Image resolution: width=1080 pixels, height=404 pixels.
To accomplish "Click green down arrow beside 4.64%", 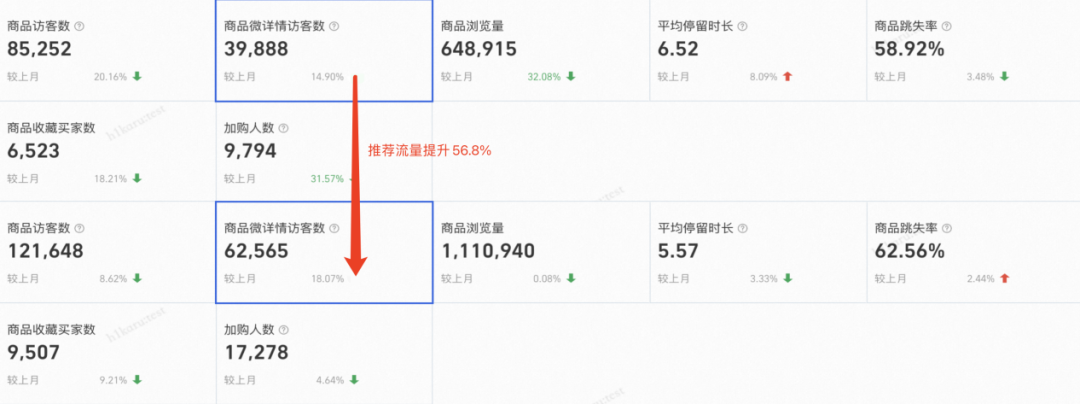I will pyautogui.click(x=354, y=379).
